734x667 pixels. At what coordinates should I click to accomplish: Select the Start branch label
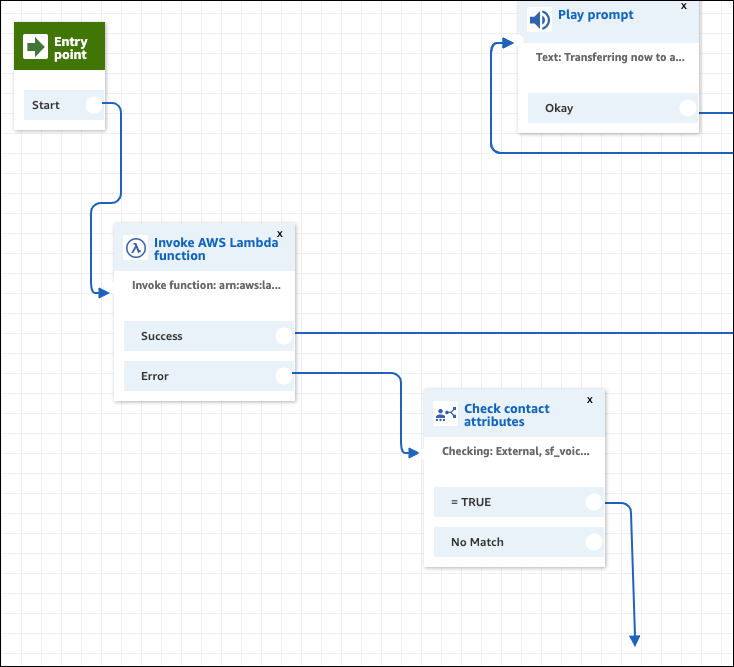pos(45,105)
